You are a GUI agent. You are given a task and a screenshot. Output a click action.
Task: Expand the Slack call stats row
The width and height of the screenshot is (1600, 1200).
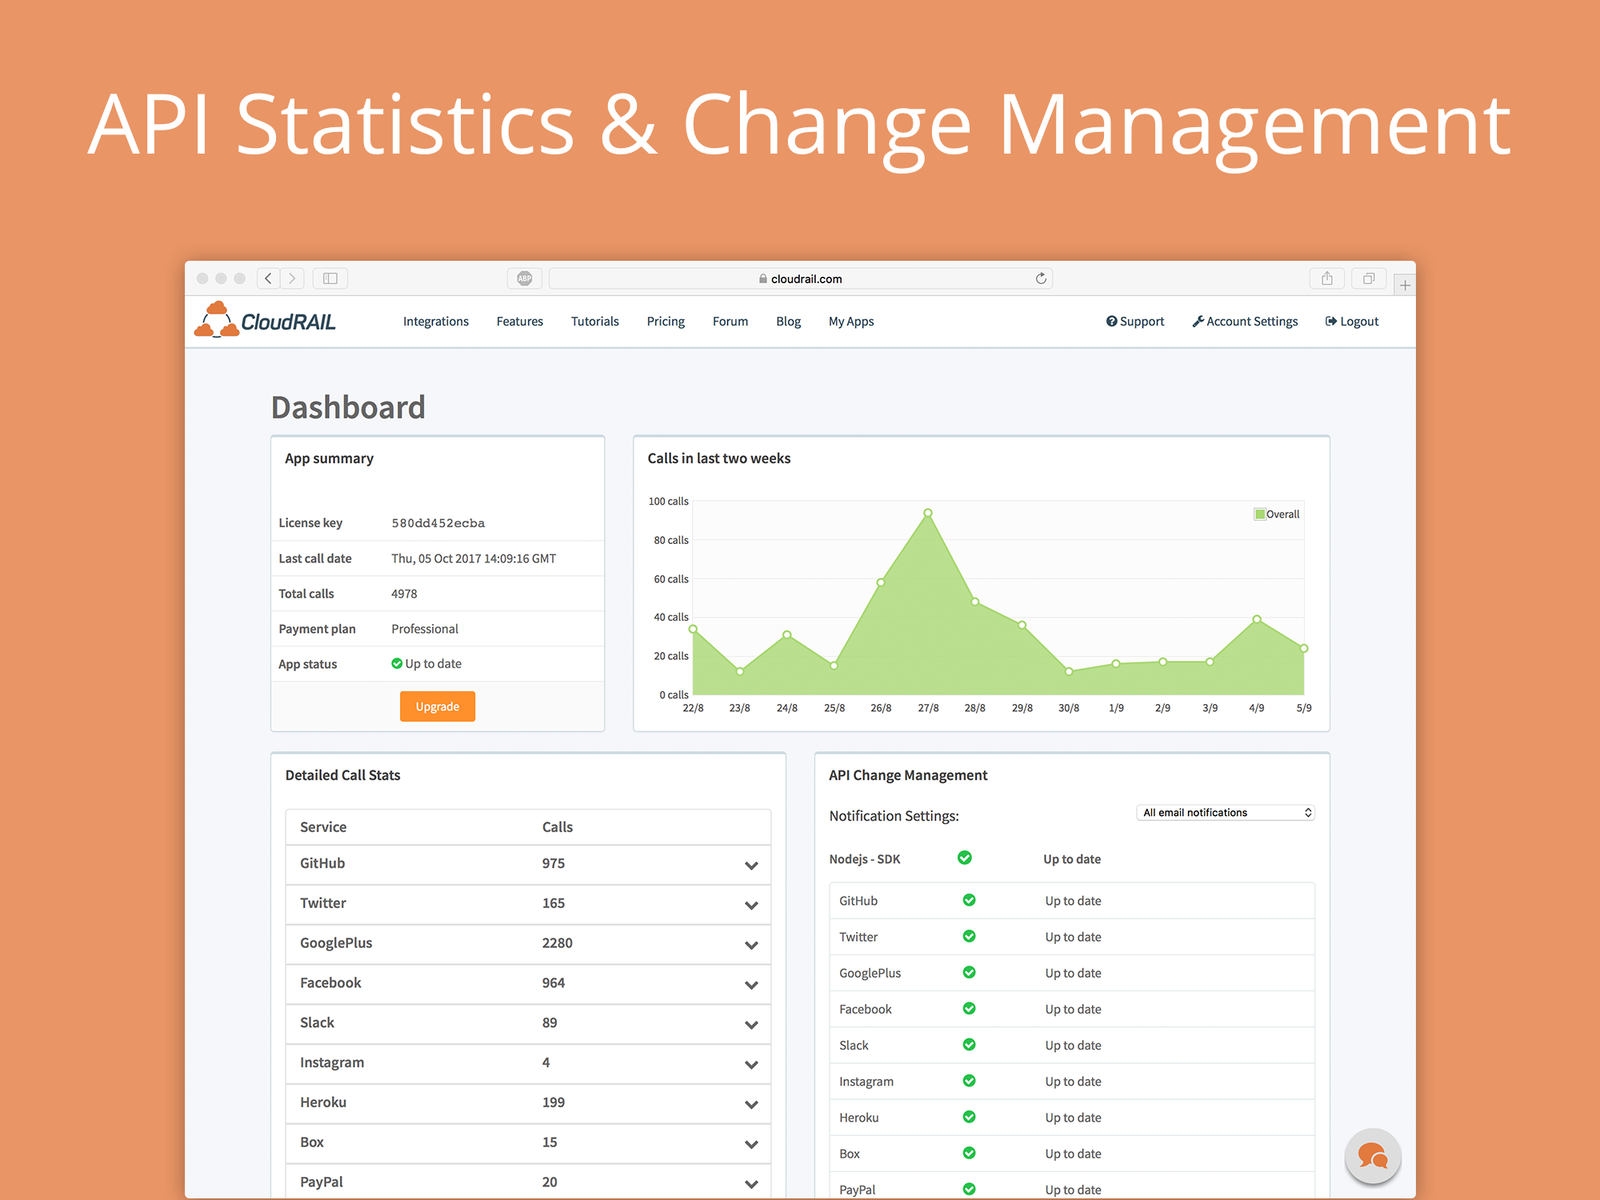(751, 1026)
